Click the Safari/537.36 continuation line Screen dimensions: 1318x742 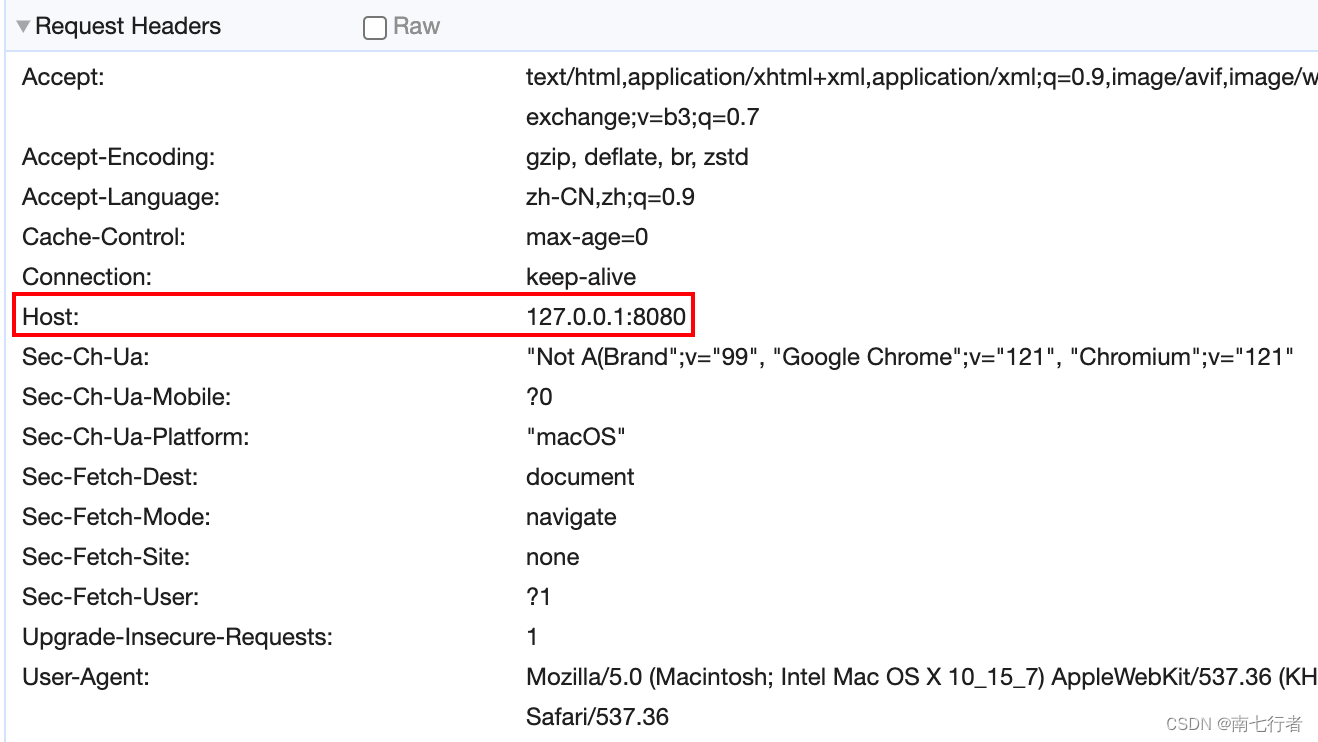click(x=597, y=717)
